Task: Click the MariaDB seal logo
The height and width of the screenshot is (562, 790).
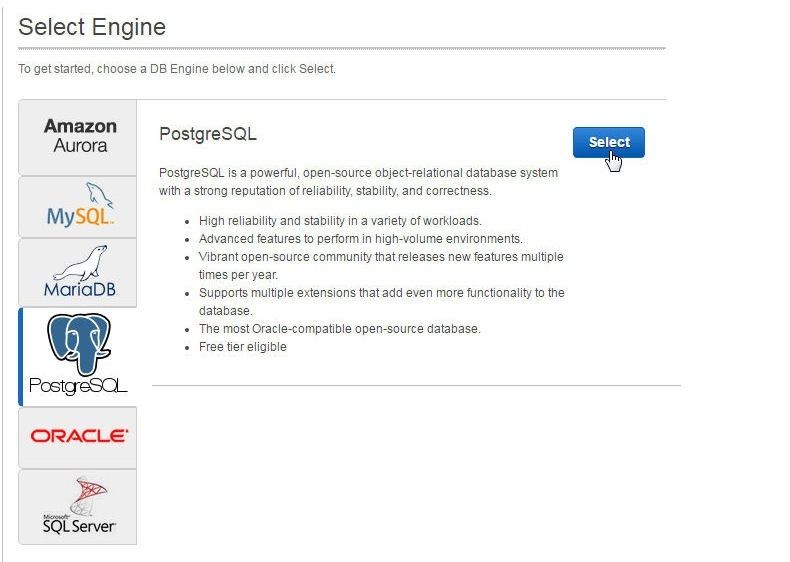Action: click(x=80, y=271)
